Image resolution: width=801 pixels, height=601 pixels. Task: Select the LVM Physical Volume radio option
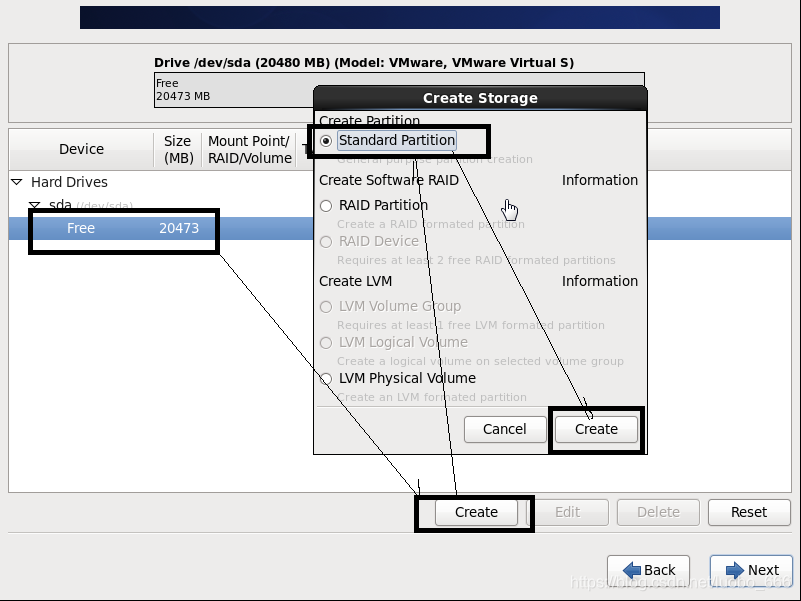coord(326,379)
